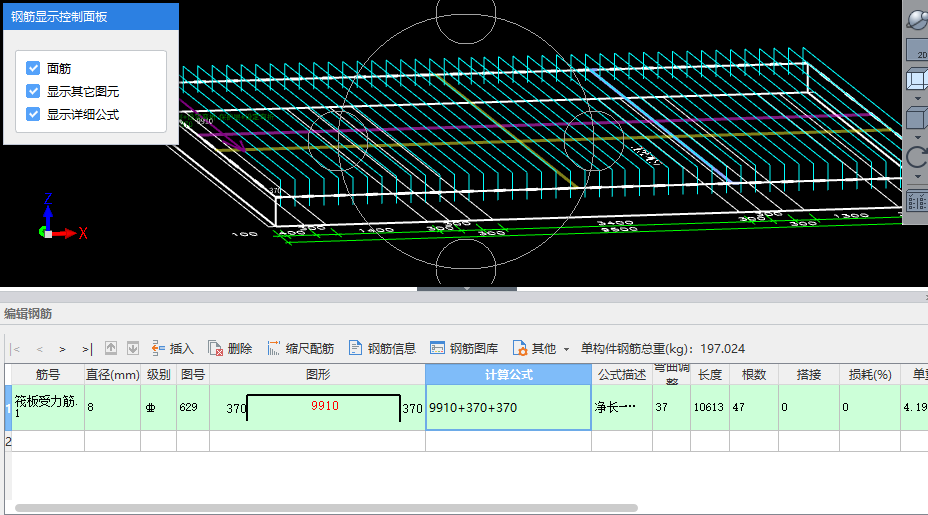This screenshot has width=928, height=515.
Task: Click the rebar grade symbol cell
Action: tap(158, 407)
